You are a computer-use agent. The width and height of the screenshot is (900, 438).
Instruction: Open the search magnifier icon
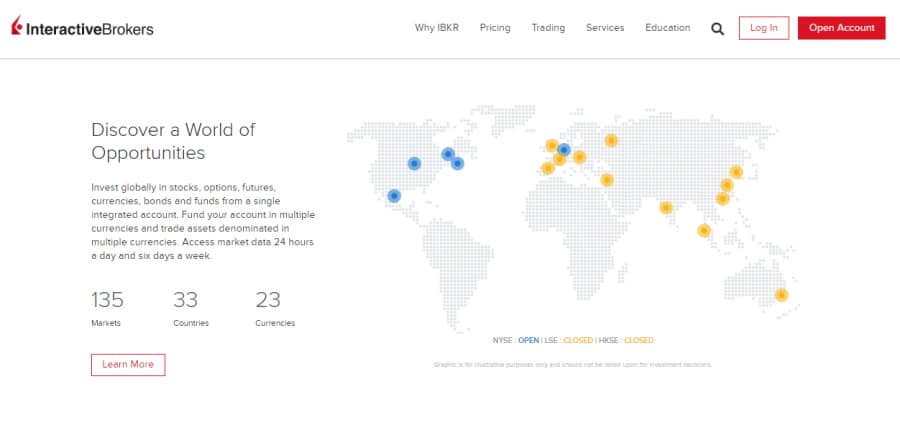tap(717, 29)
